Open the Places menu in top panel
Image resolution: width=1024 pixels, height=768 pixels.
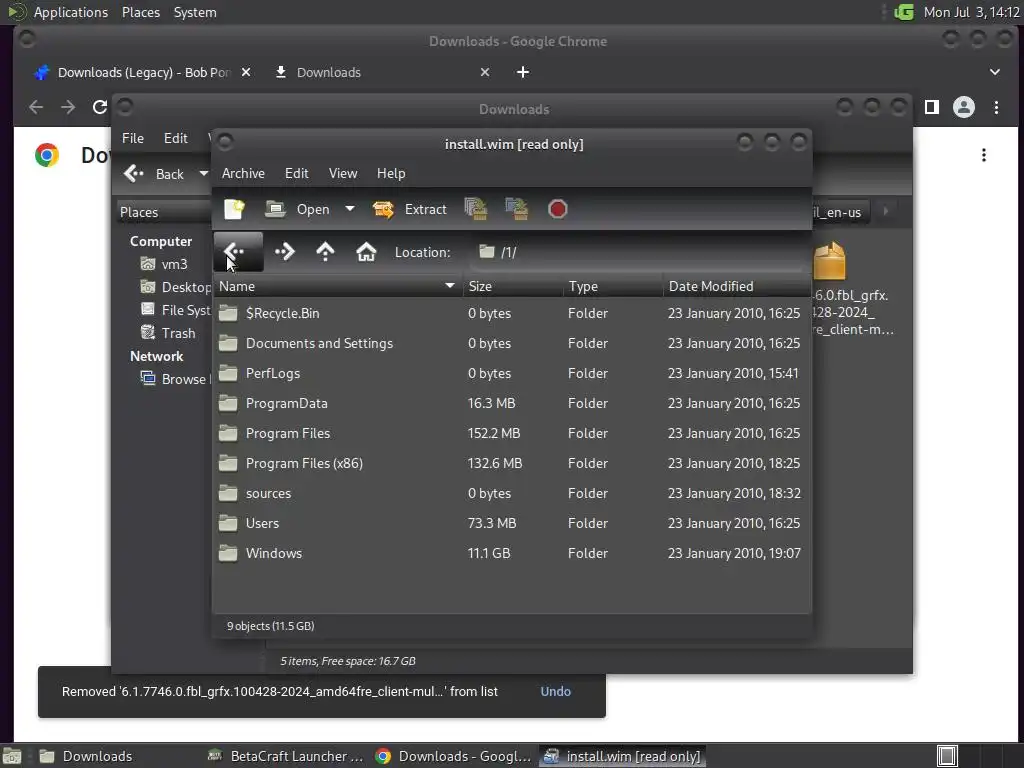pos(140,12)
